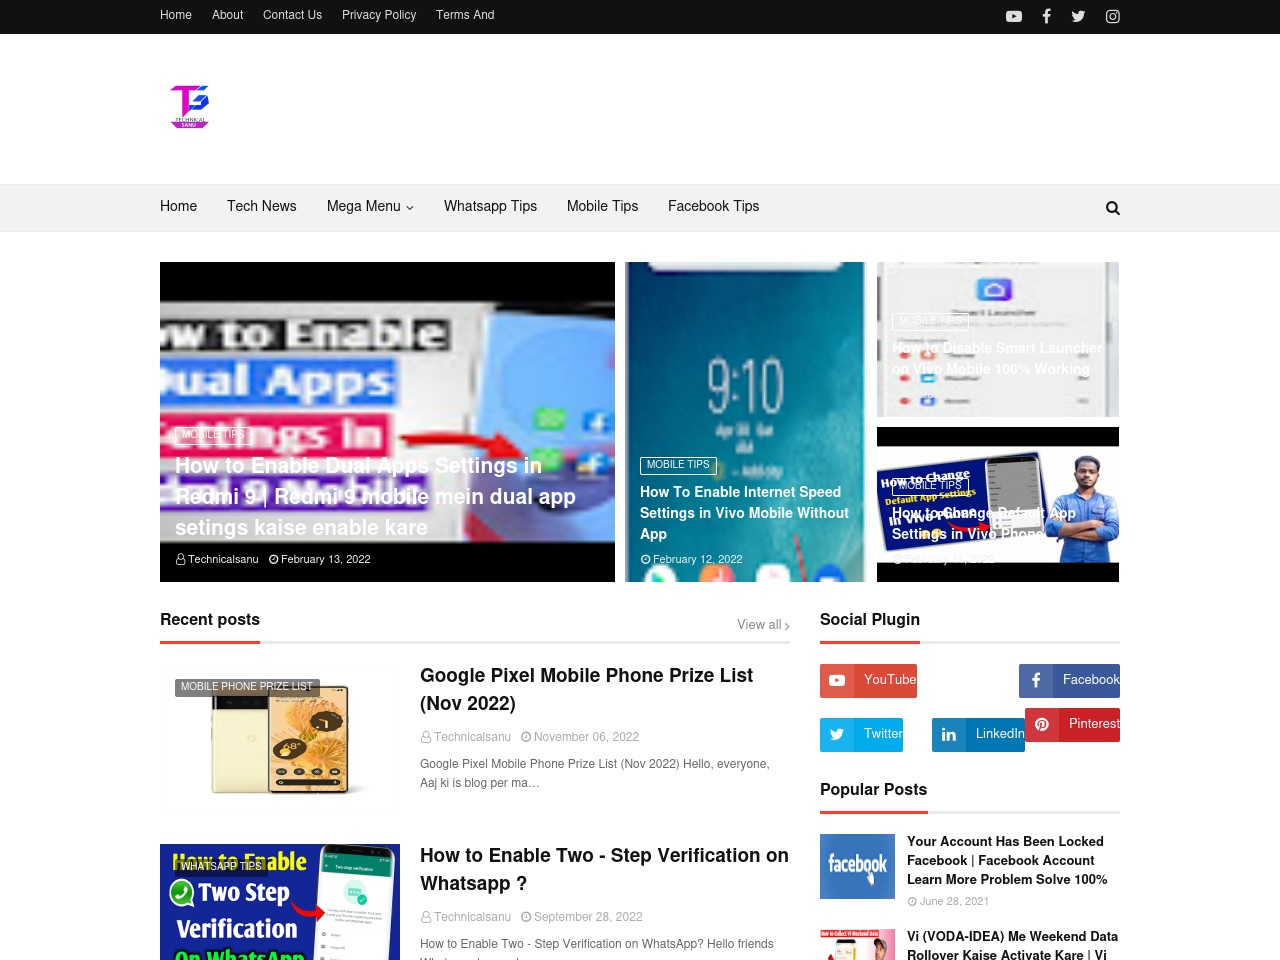The height and width of the screenshot is (960, 1280).
Task: Open the search magnifier icon
Action: 1113,208
